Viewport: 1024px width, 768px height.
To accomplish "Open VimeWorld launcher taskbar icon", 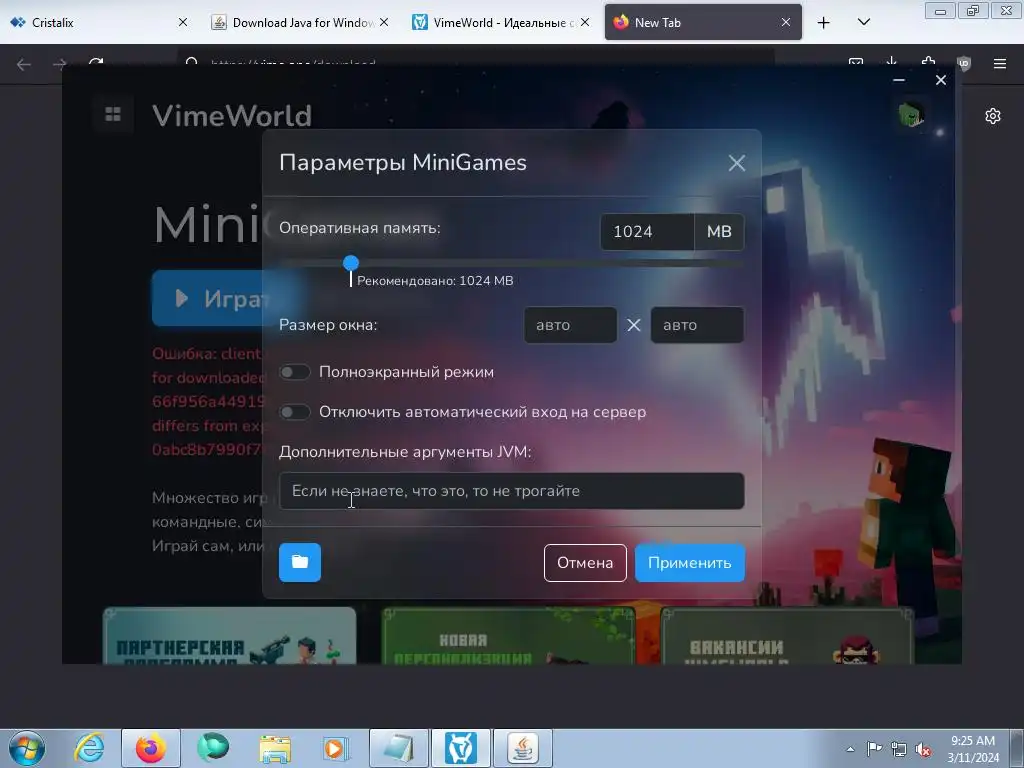I will (x=461, y=748).
